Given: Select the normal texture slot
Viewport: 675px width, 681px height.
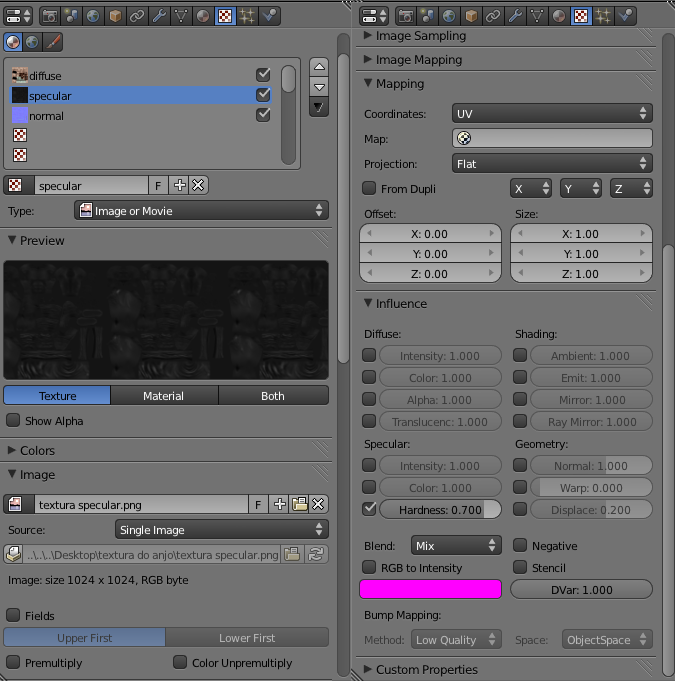Looking at the screenshot, I should [x=140, y=116].
